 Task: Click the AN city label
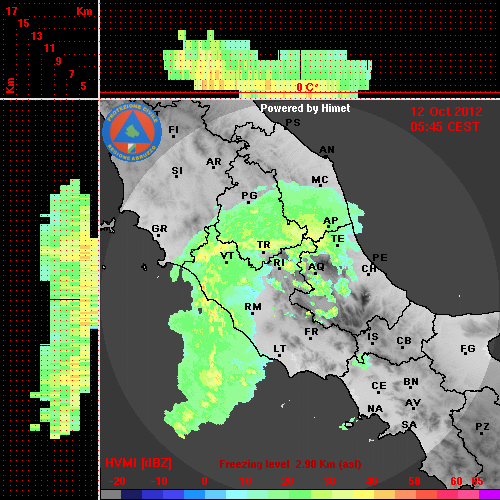[327, 150]
